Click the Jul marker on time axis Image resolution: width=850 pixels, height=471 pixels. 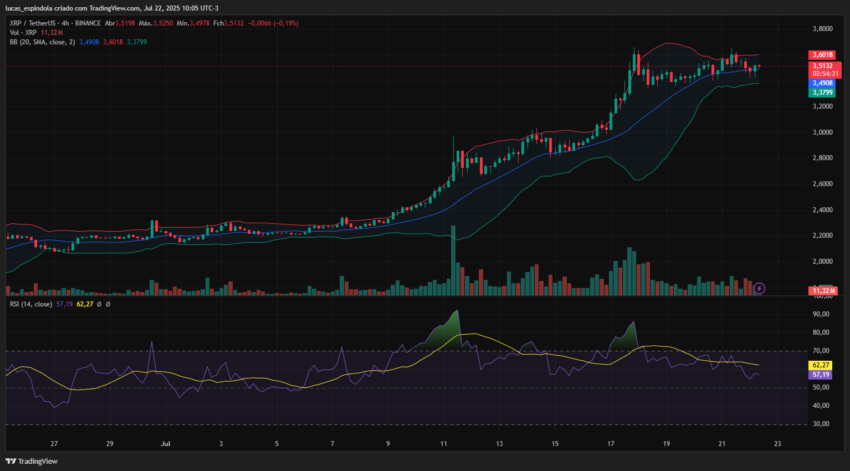165,443
